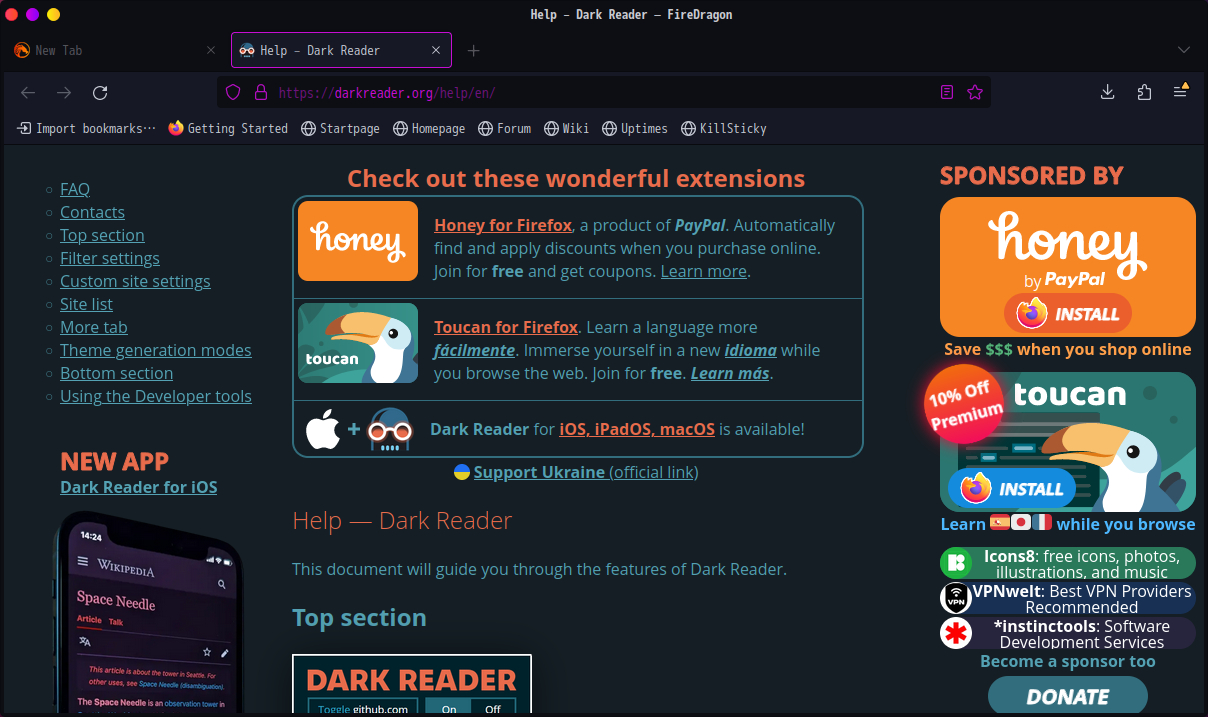This screenshot has height=717, width=1208.
Task: Jump to Custom site settings link
Action: click(x=135, y=281)
